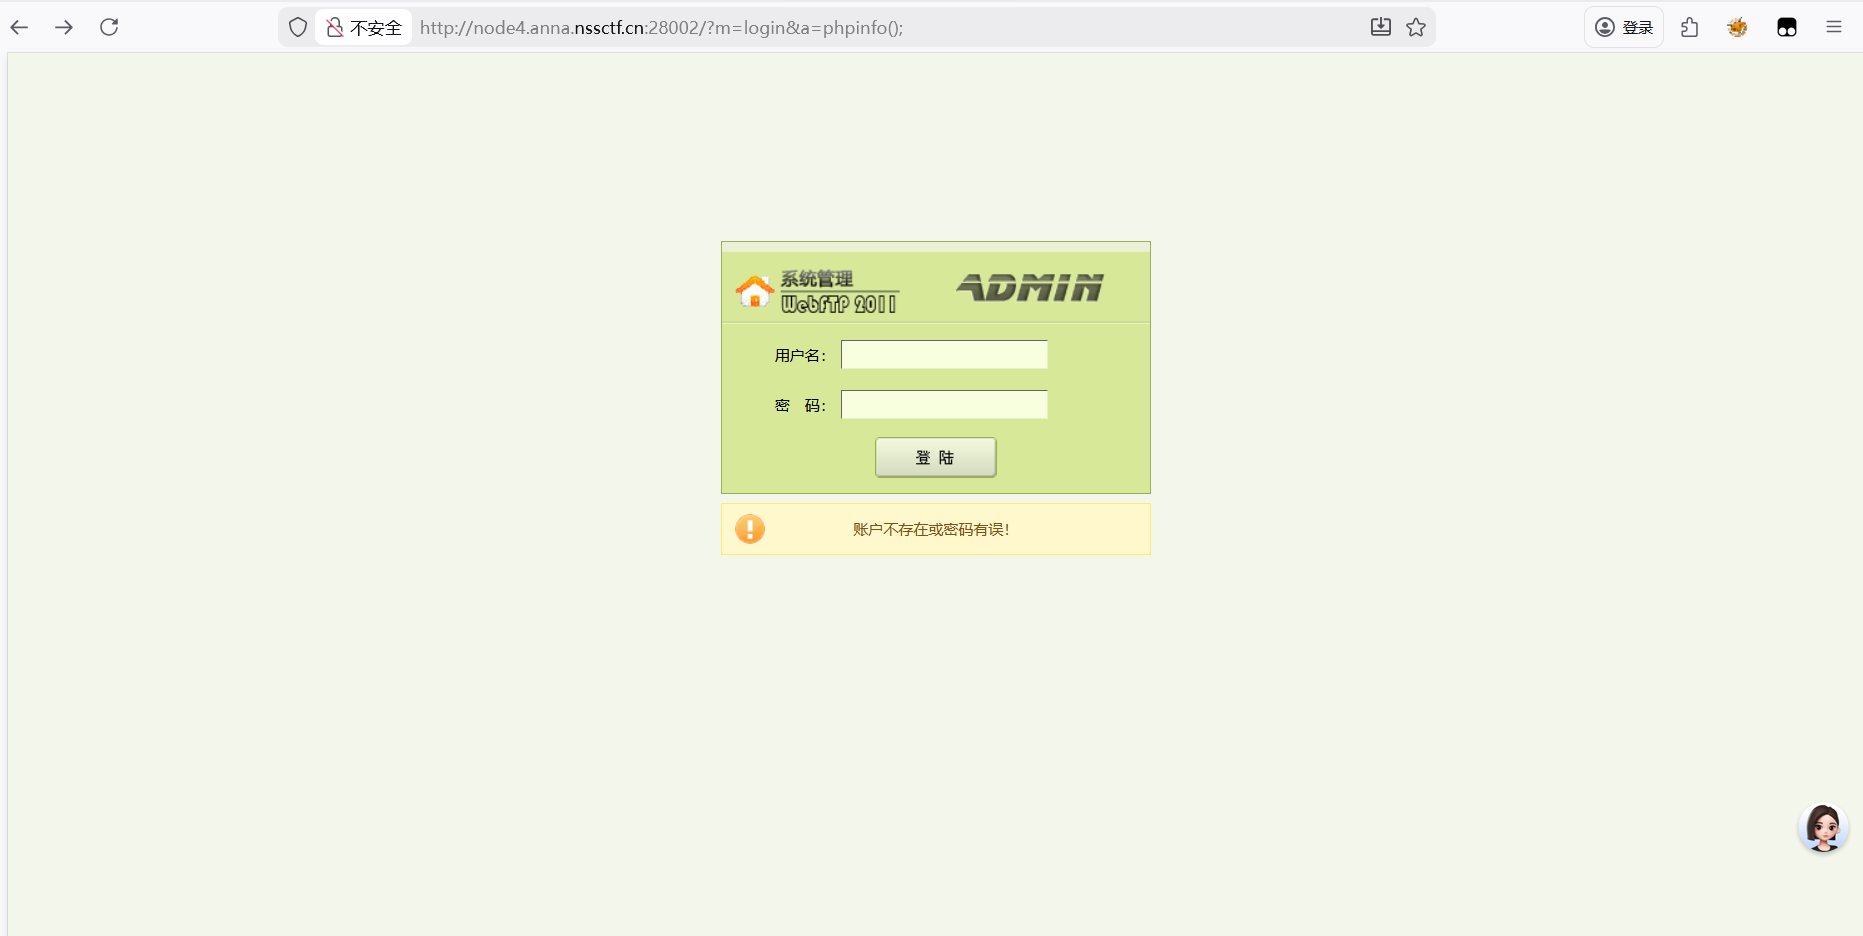Viewport: 1863px width, 936px height.
Task: Open the tracking protection shield icon
Action: (x=297, y=27)
